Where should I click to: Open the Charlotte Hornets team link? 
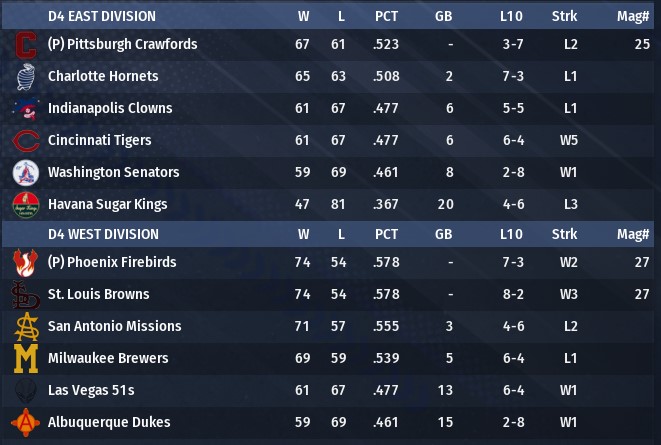point(103,77)
